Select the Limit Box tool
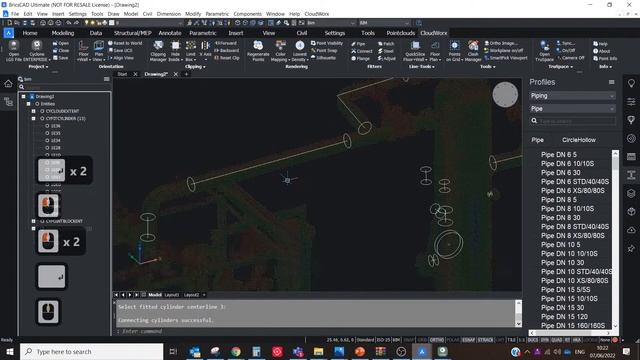 coord(191,51)
